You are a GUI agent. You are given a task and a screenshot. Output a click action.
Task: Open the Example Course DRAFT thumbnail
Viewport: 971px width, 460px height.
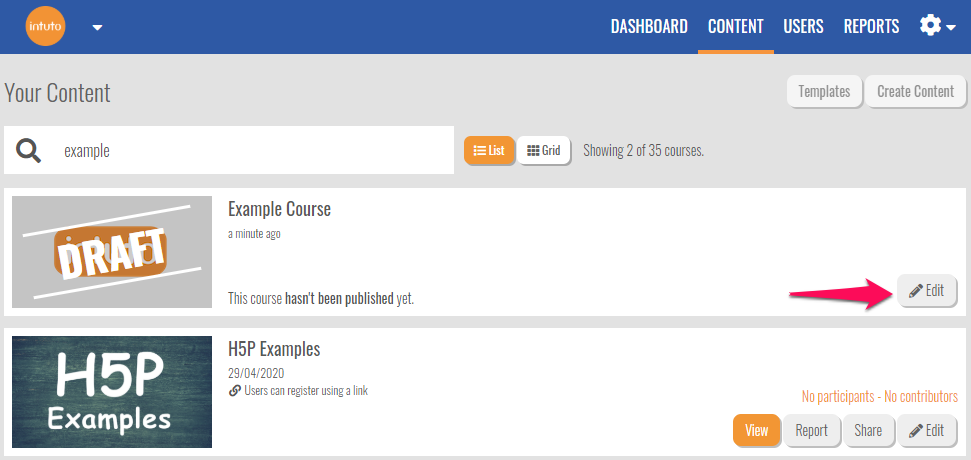coord(112,252)
